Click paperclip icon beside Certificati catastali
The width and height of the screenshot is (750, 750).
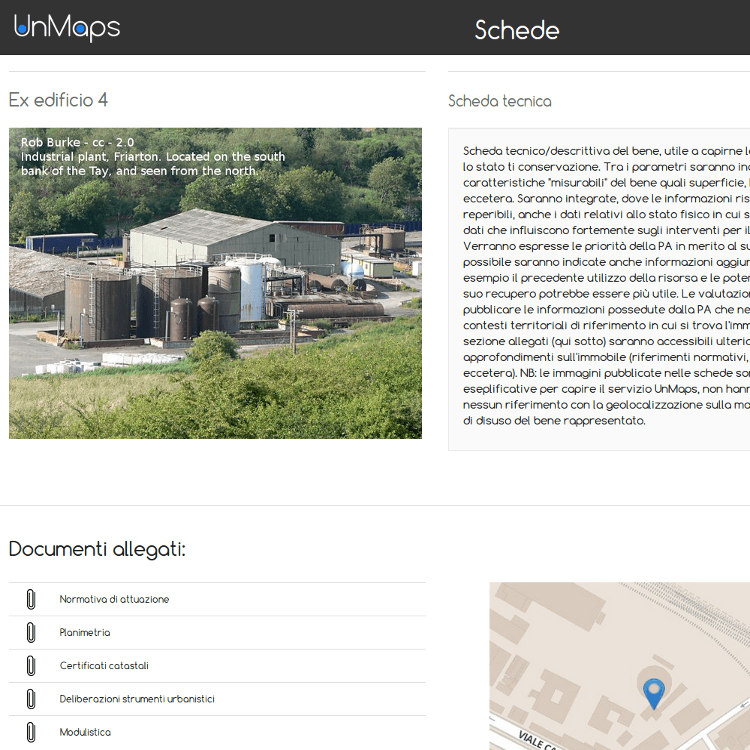[x=31, y=666]
